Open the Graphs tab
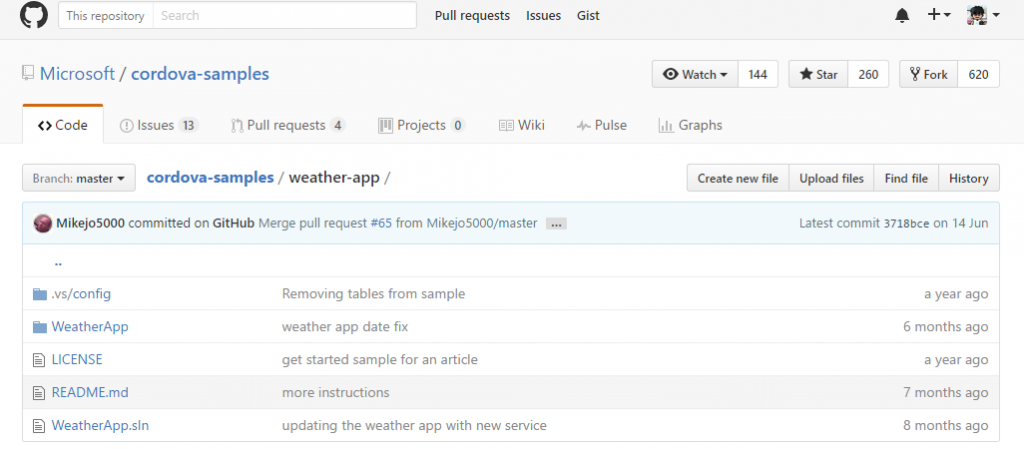The width and height of the screenshot is (1024, 449). point(690,125)
